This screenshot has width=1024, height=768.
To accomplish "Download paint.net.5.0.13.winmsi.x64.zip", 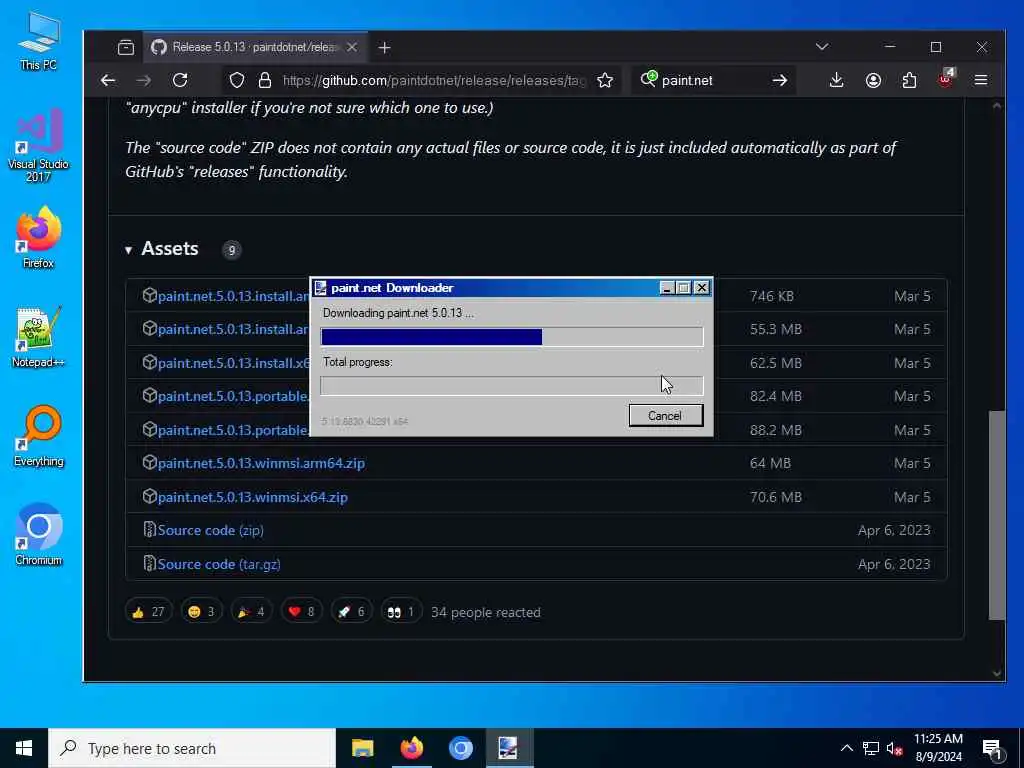I will [x=253, y=497].
